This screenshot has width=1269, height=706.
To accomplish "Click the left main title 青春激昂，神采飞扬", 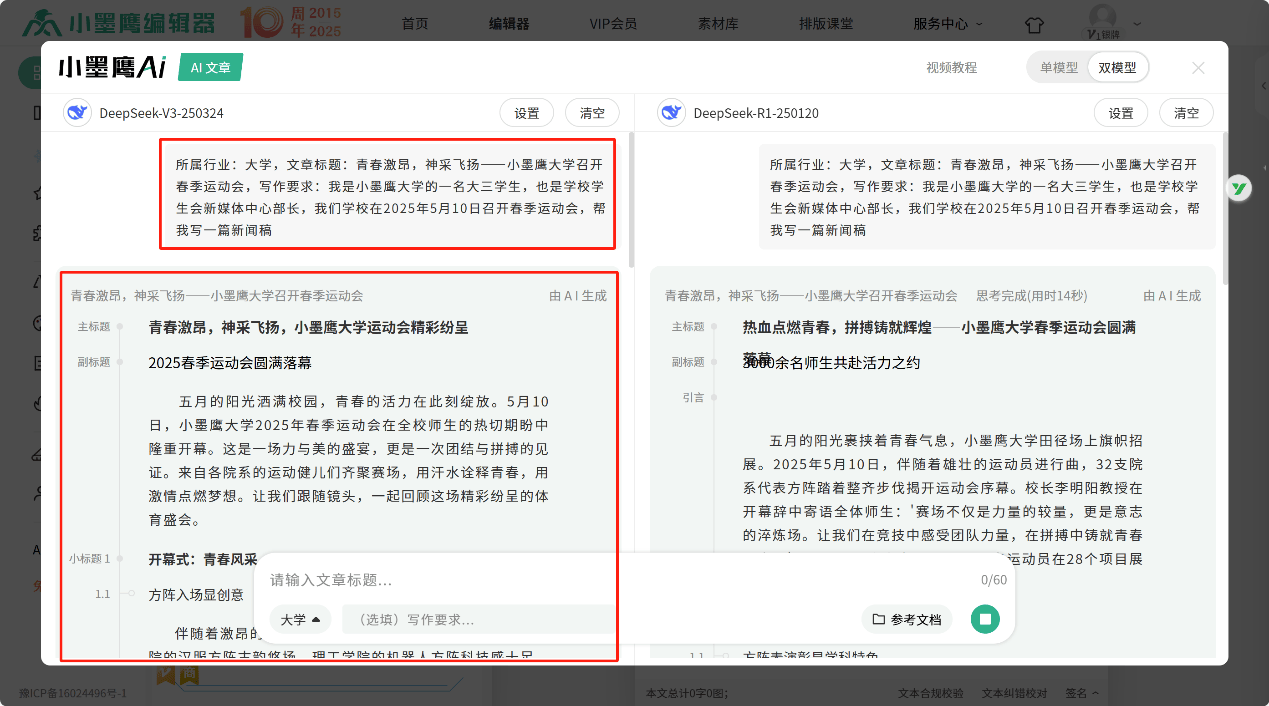I will 308,327.
